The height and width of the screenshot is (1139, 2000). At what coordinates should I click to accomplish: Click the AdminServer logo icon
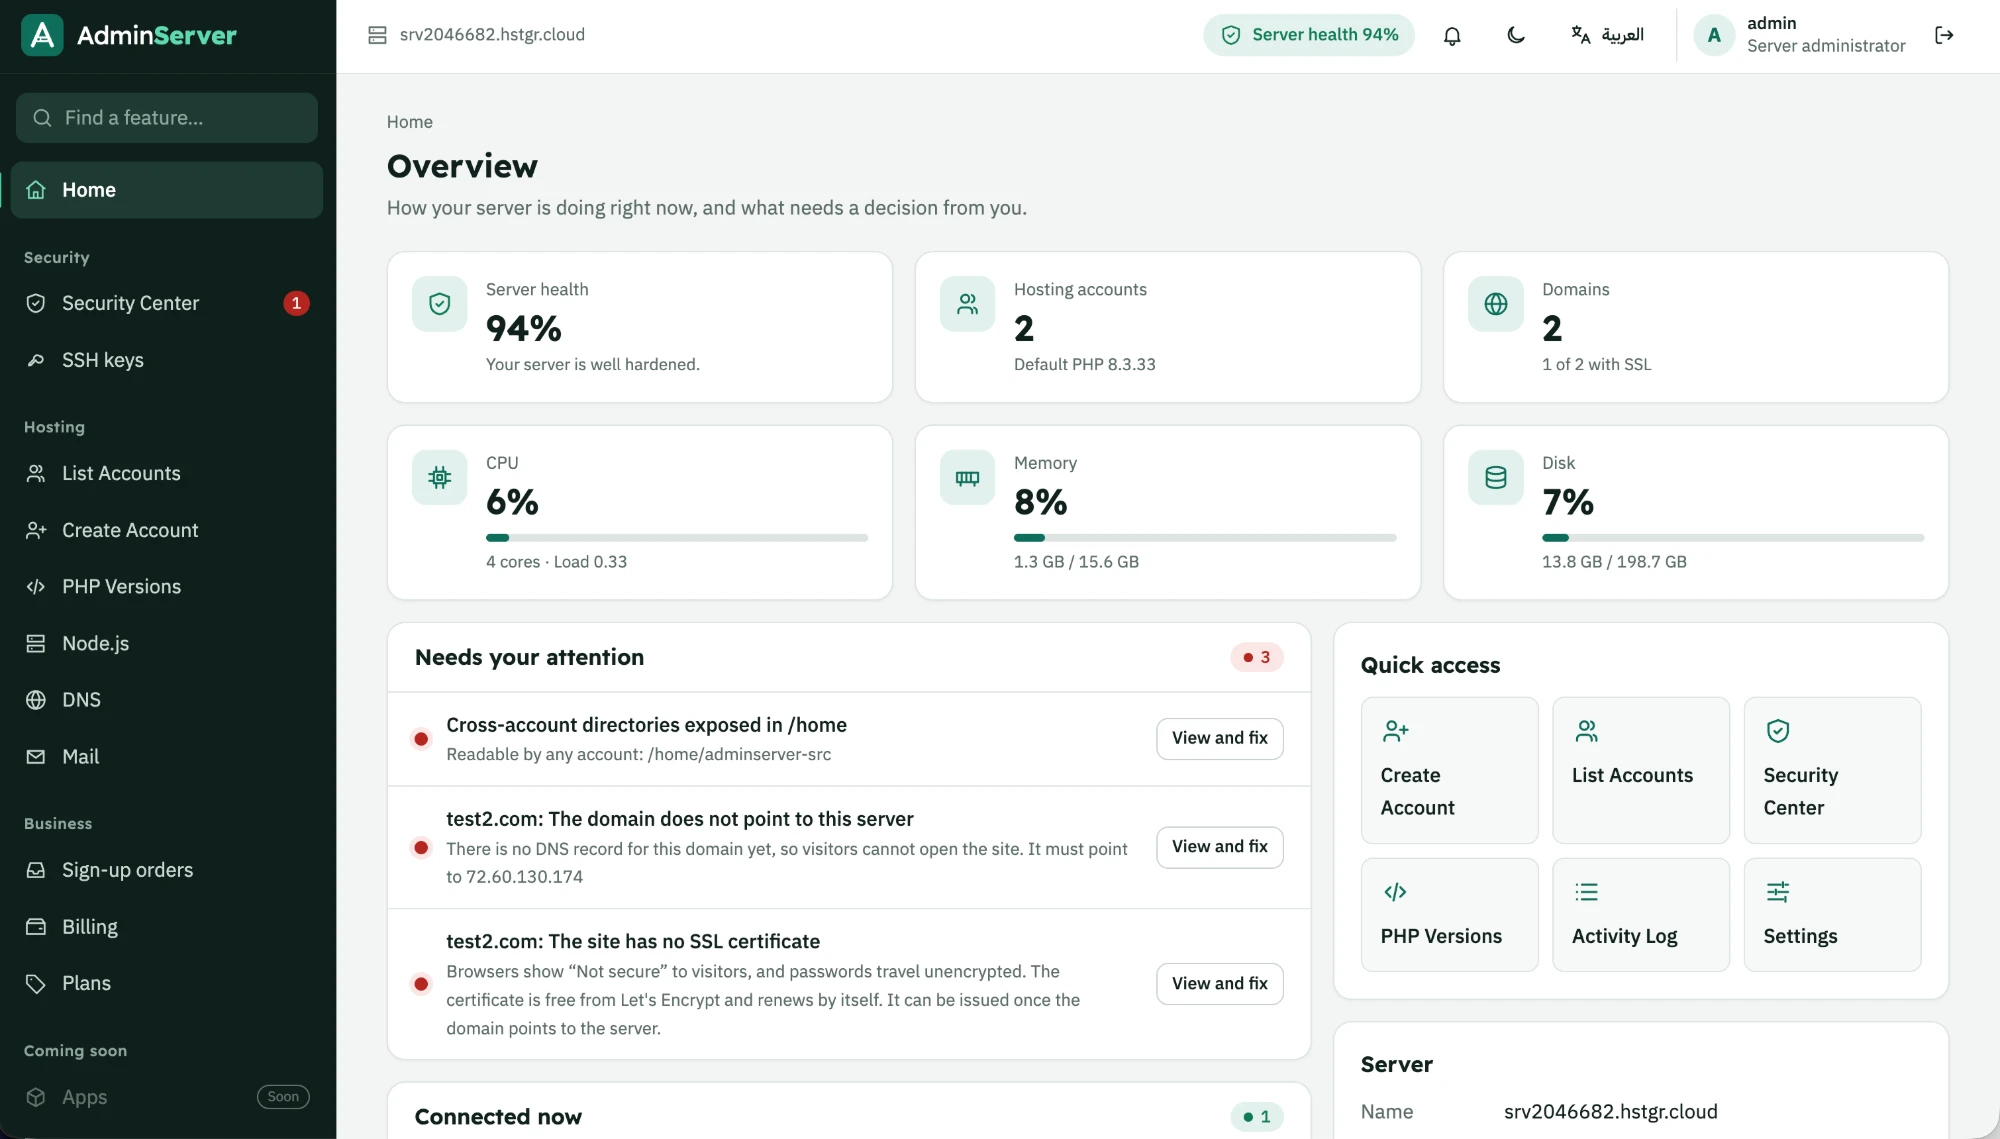[x=42, y=35]
